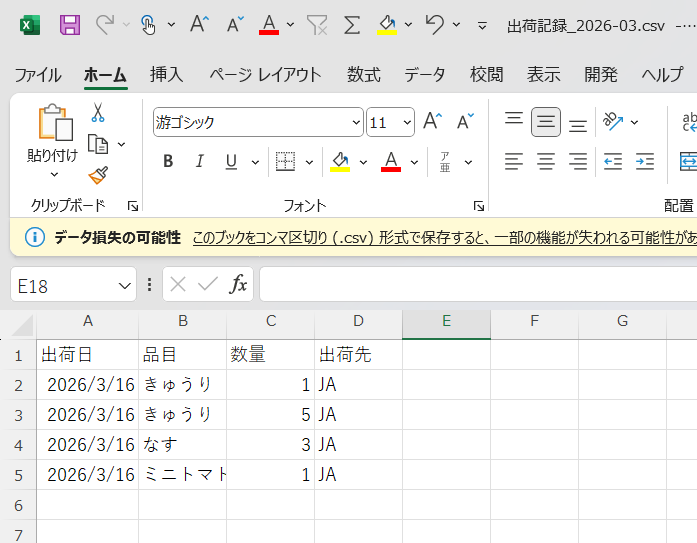Apply borders with the border icon
The width and height of the screenshot is (697, 543).
click(285, 161)
